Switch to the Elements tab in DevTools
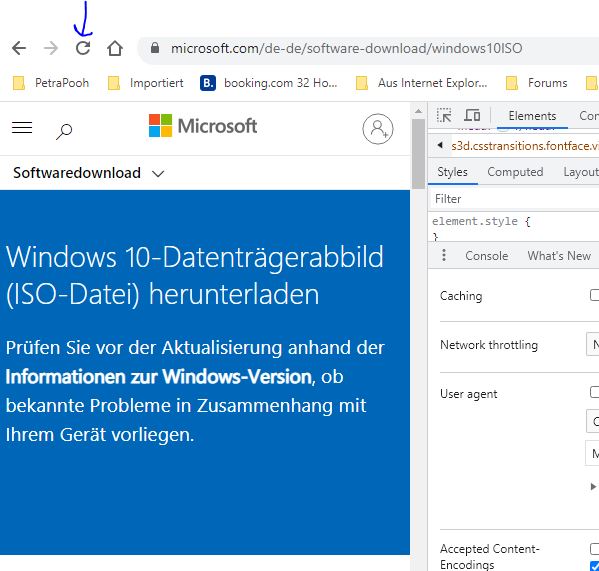Screen dimensions: 599x571 532,116
